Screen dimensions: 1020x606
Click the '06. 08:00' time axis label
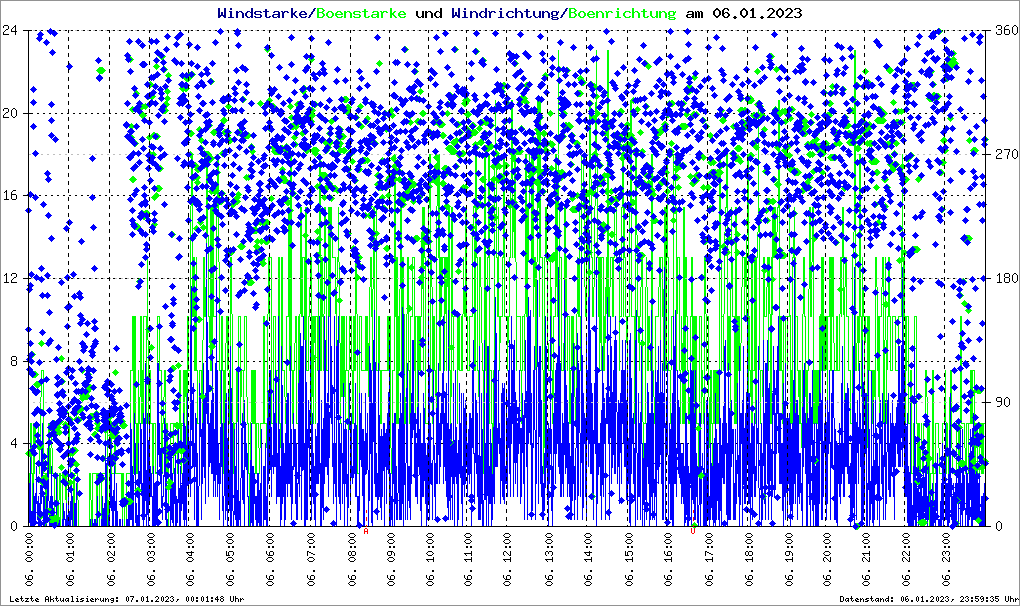pos(352,559)
